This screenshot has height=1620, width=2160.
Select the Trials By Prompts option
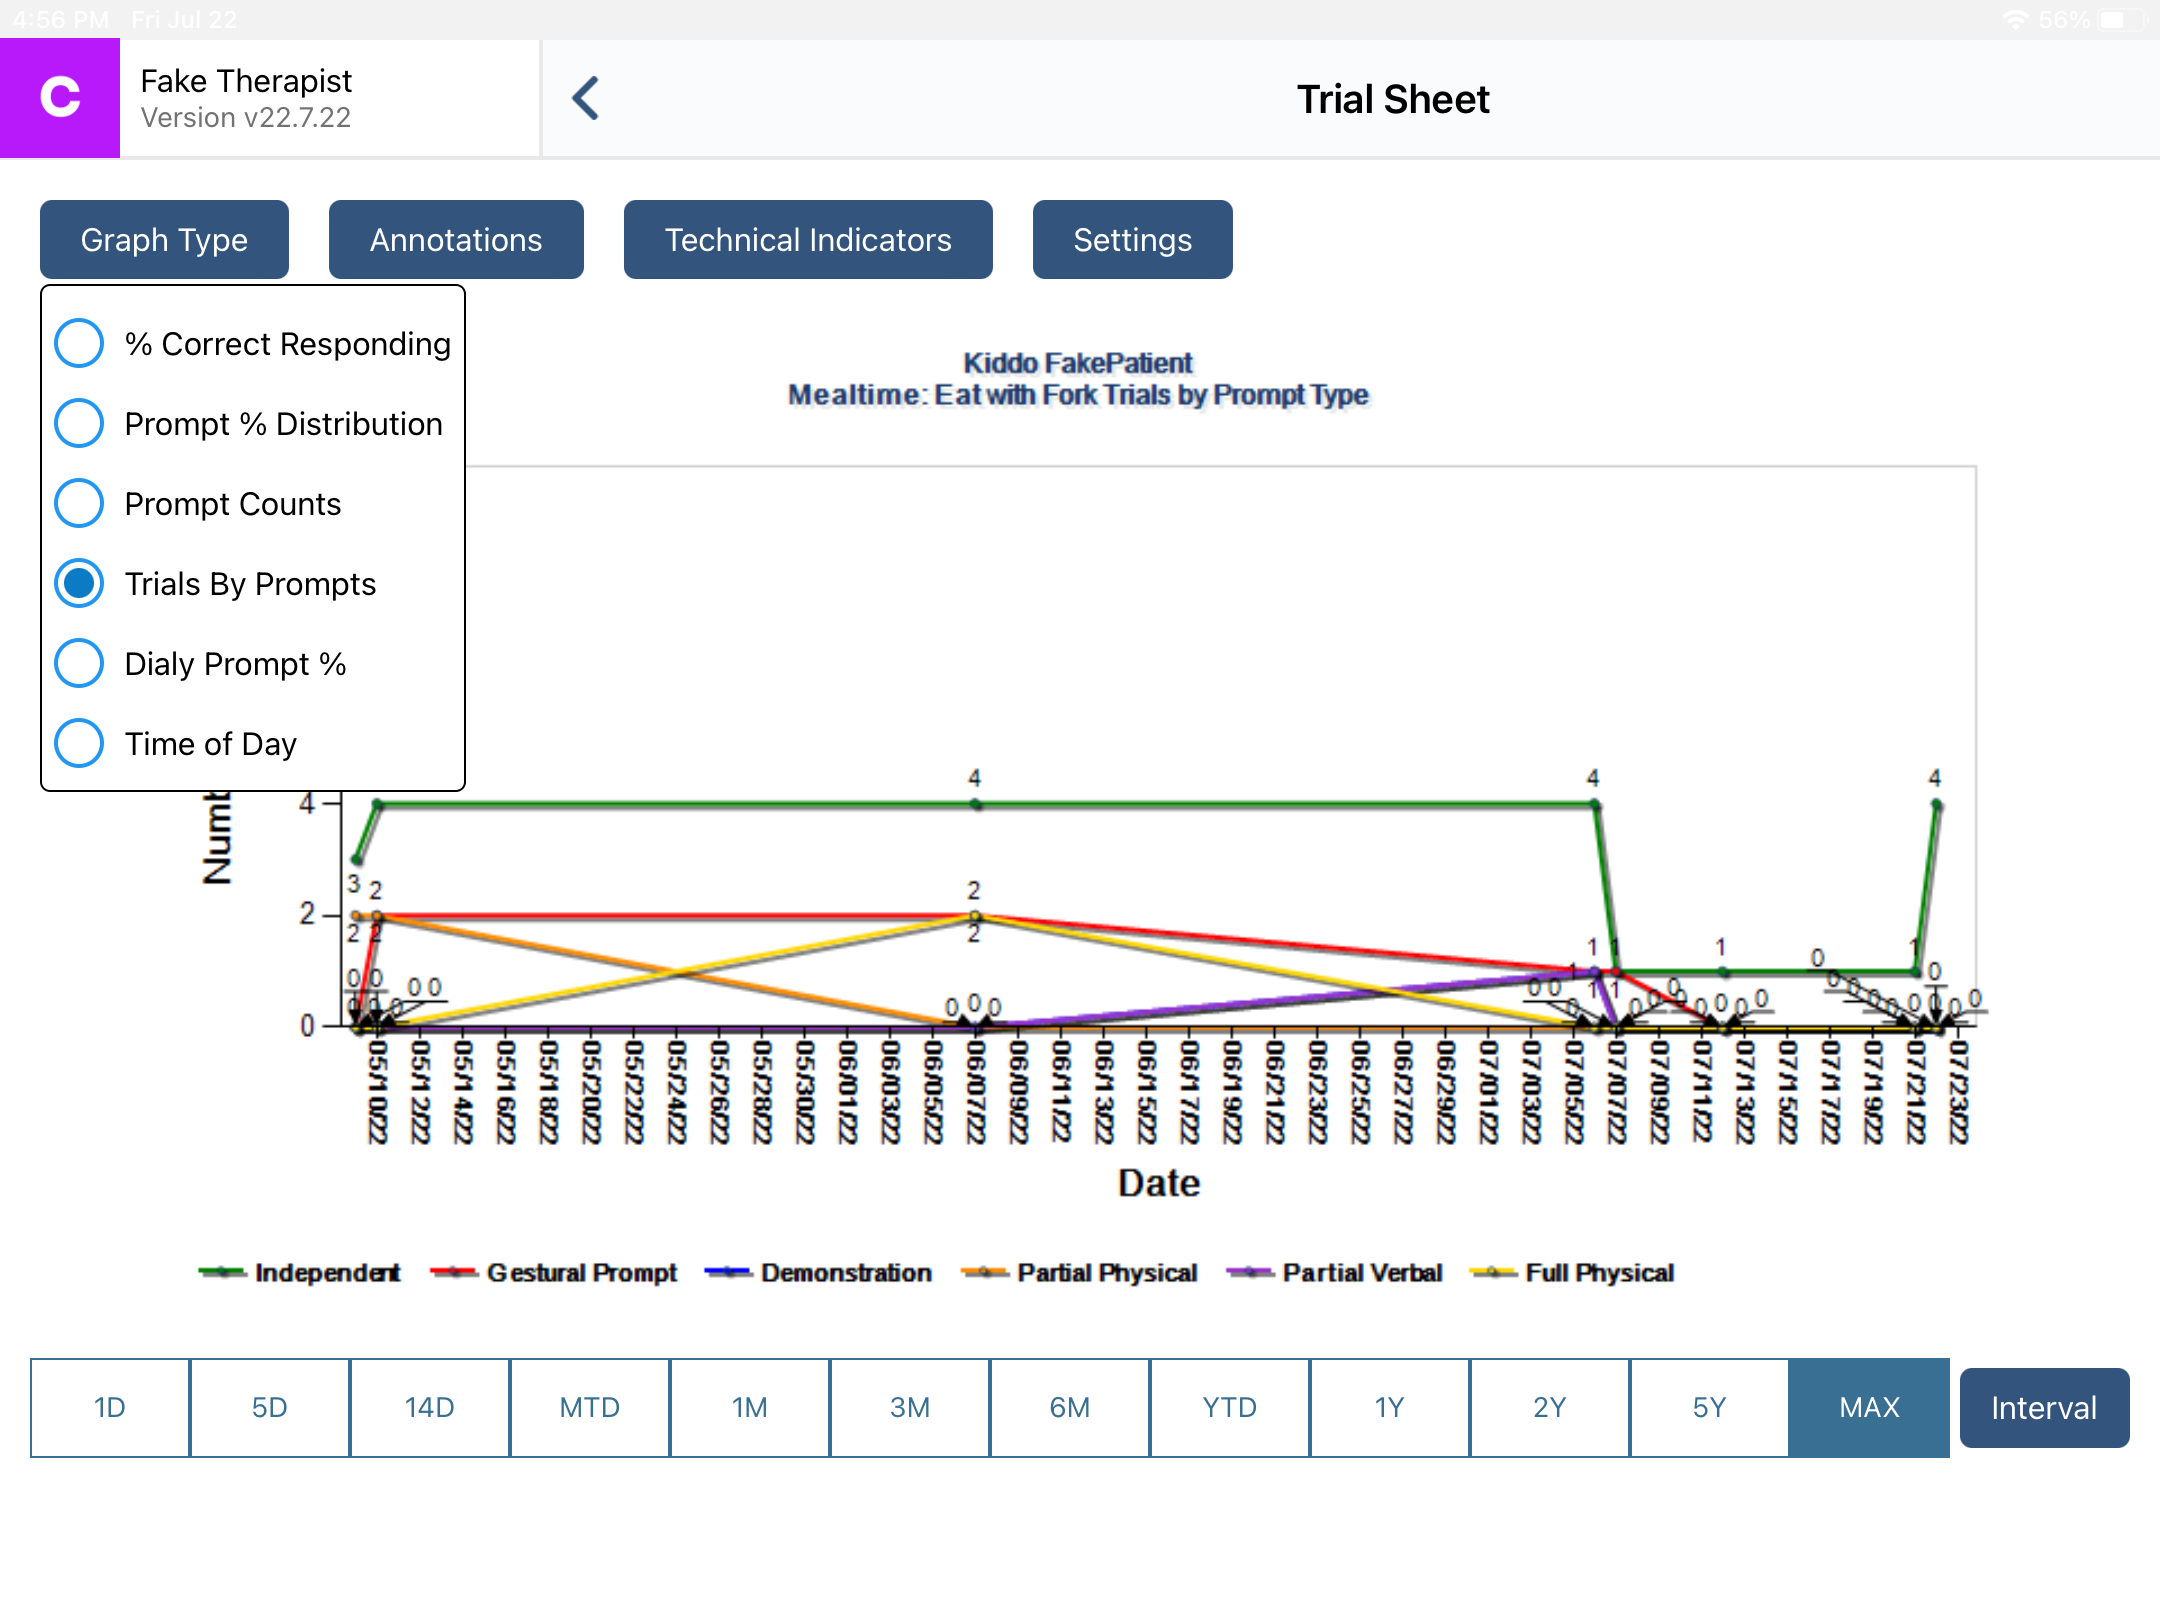78,583
